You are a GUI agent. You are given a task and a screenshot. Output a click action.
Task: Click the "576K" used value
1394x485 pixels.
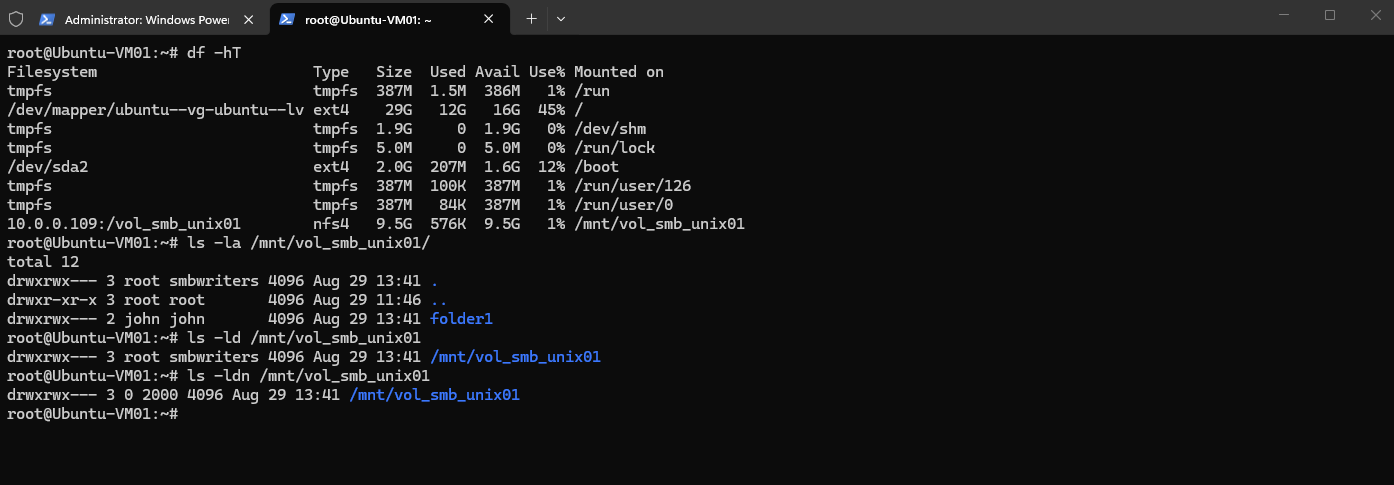[x=448, y=224]
